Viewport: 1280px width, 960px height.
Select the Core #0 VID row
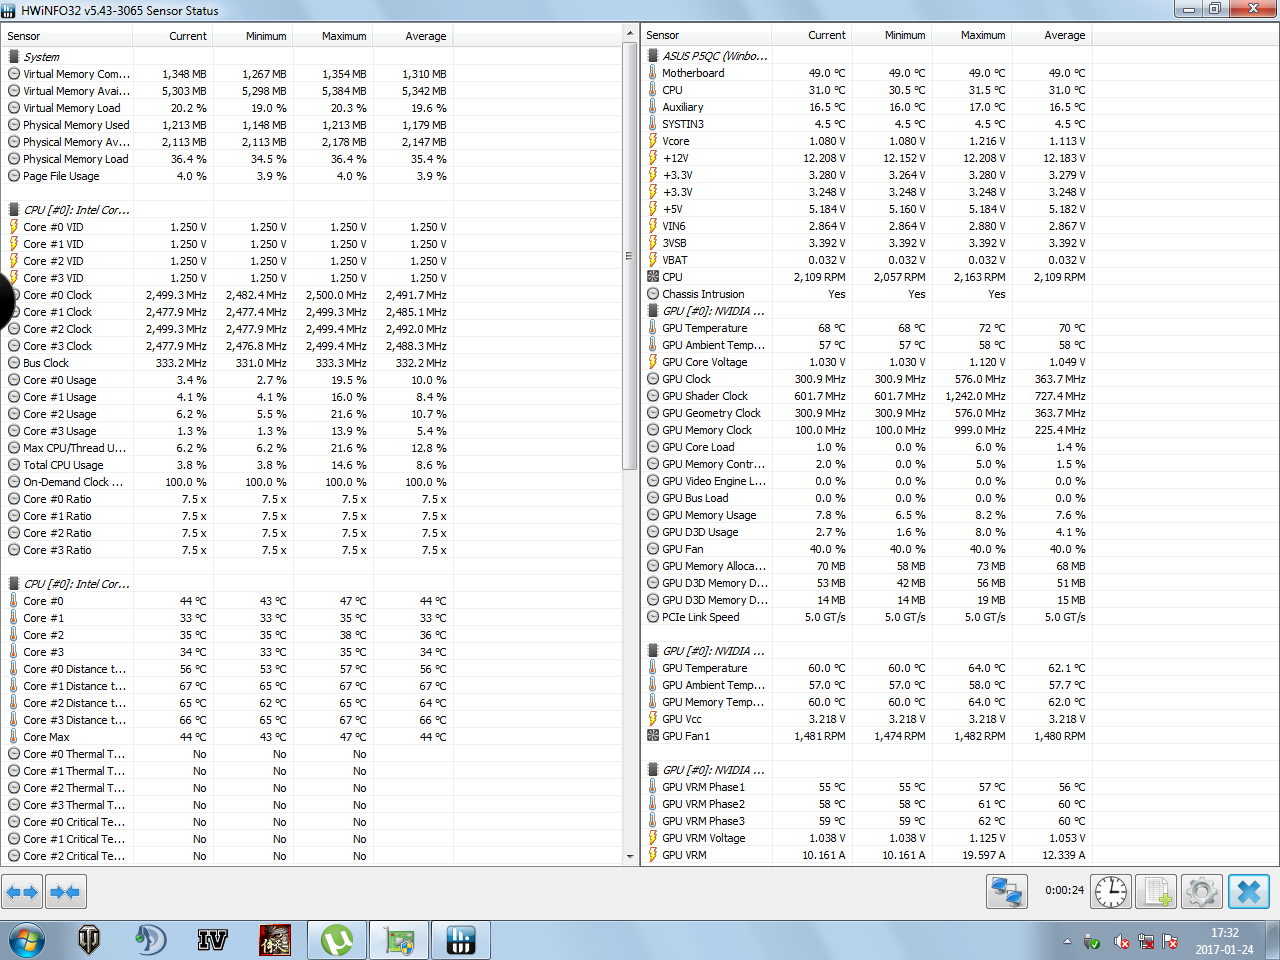point(312,227)
